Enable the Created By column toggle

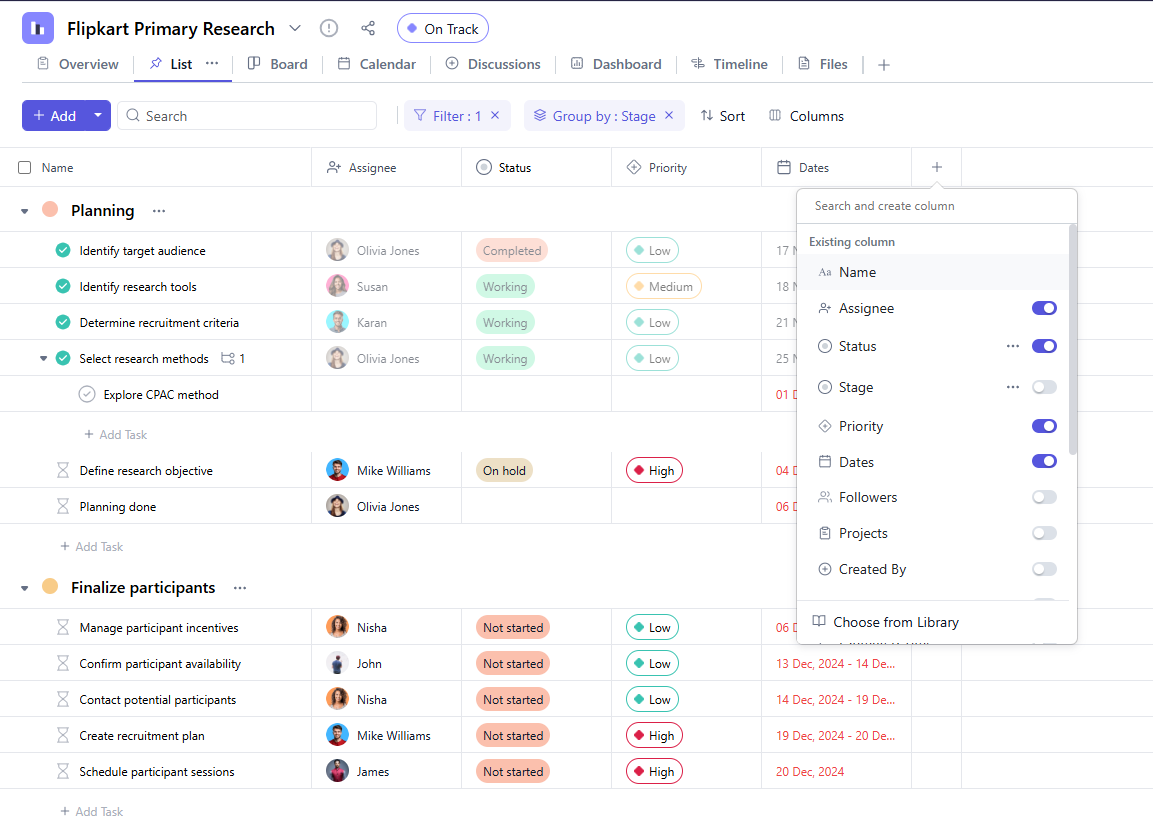click(1044, 570)
